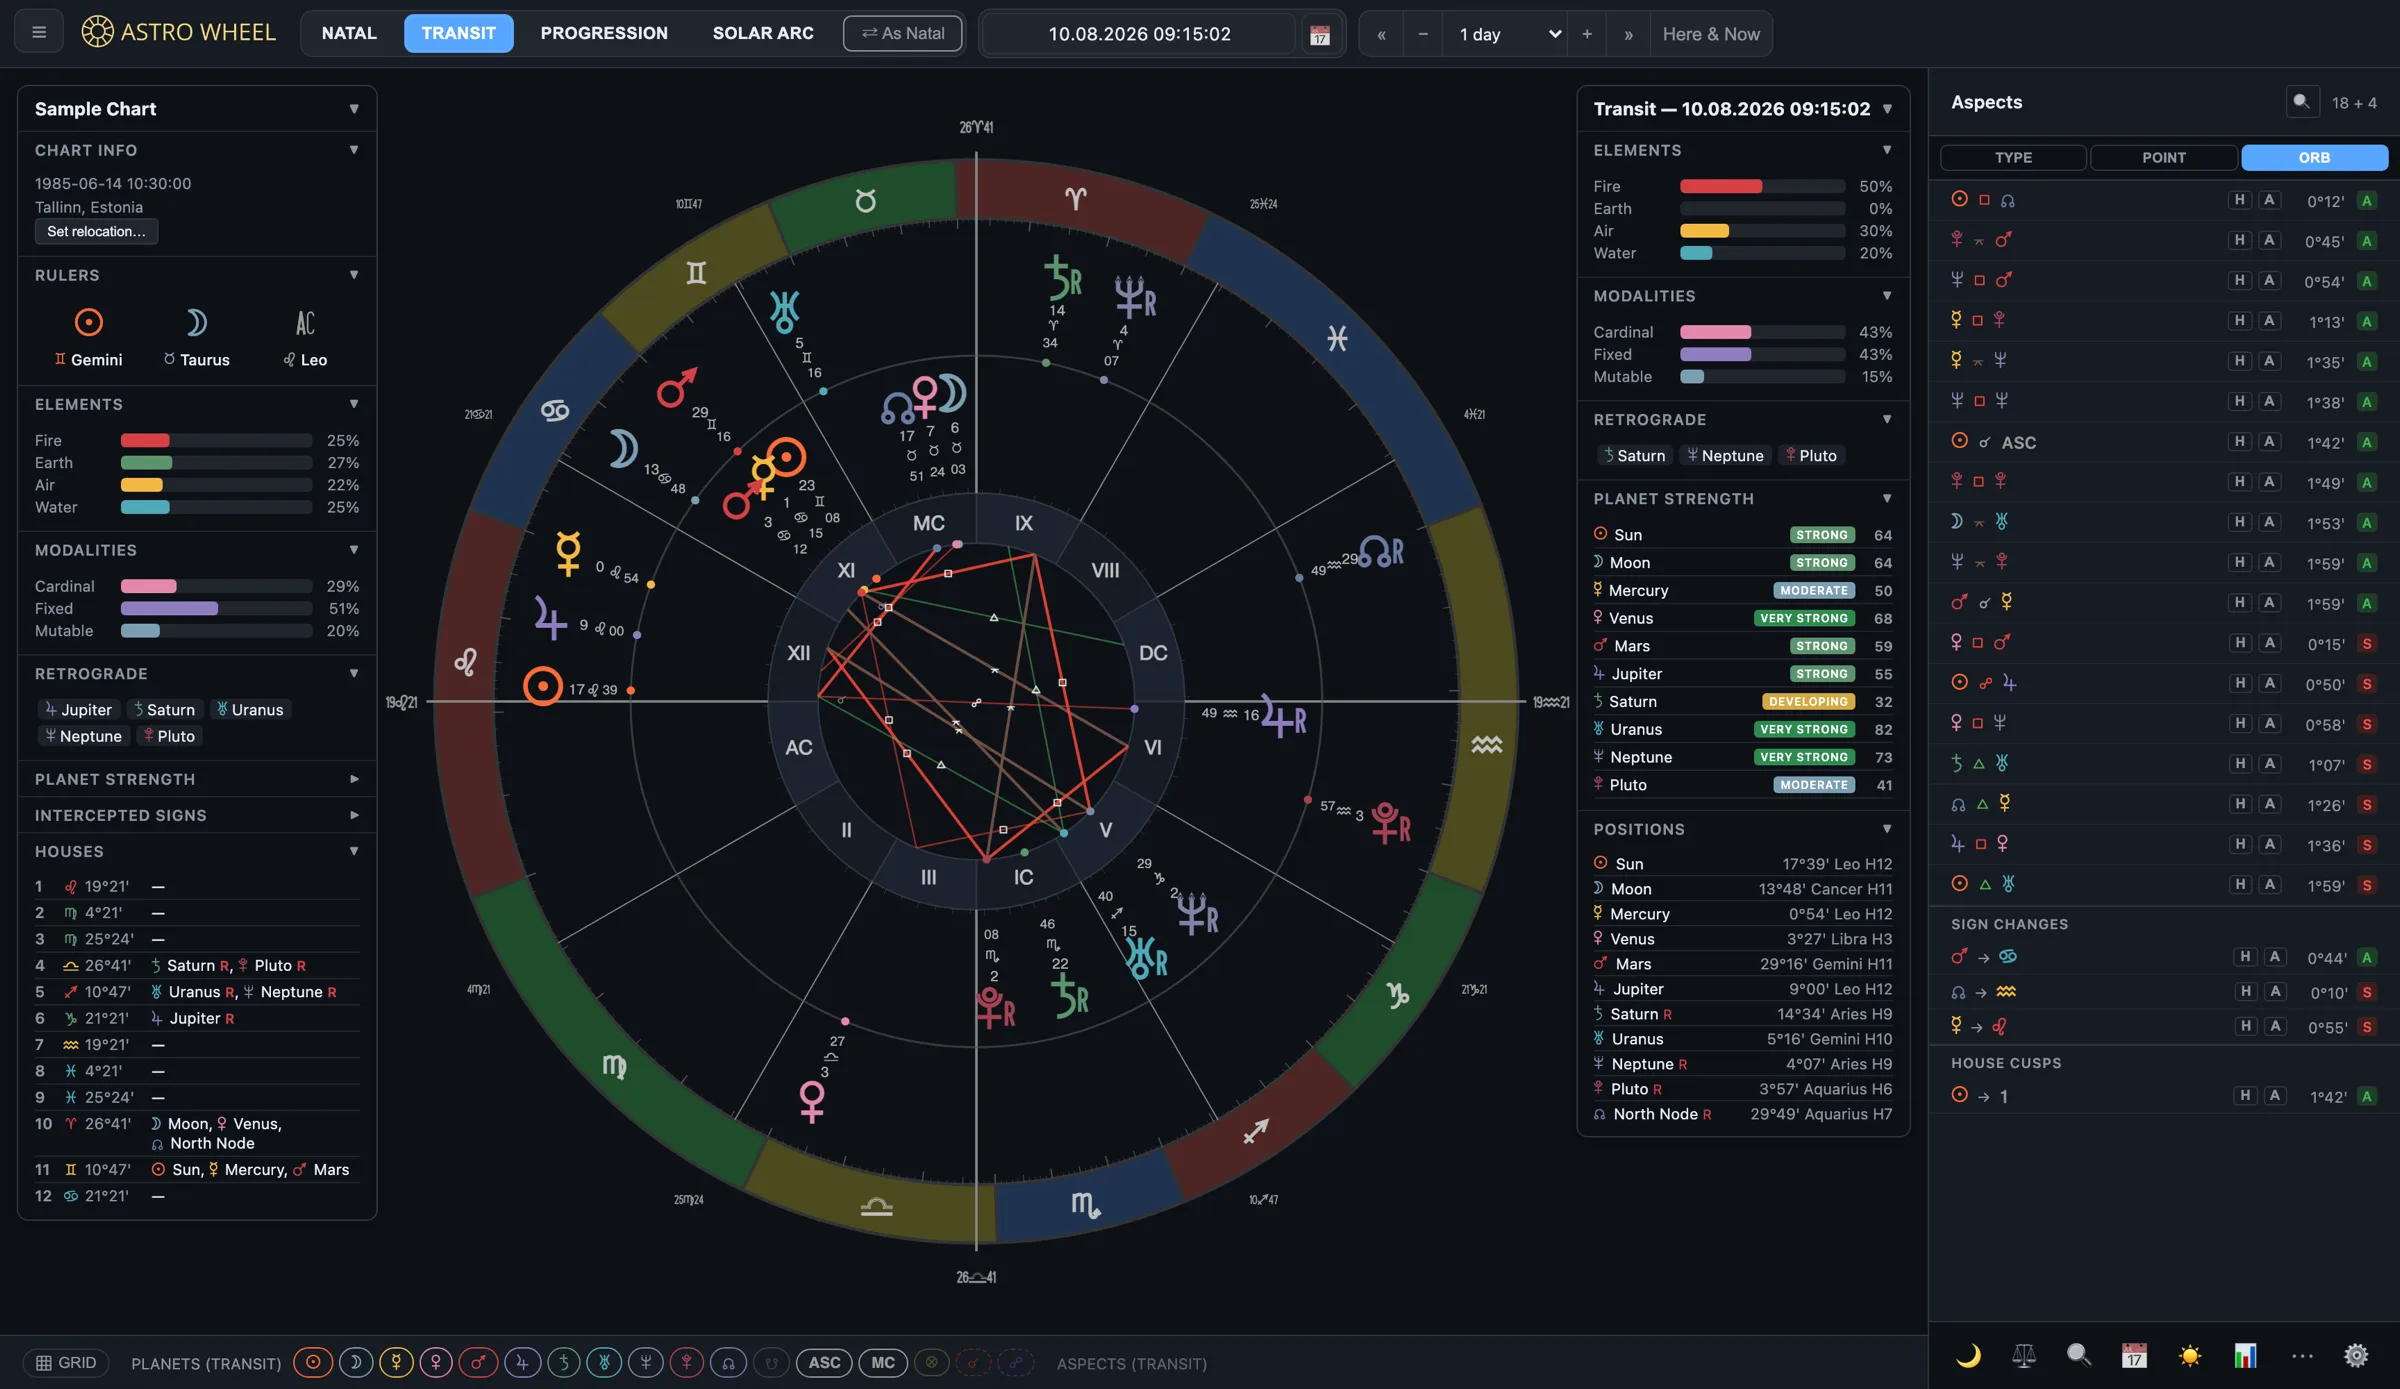Step forward one interval with plus

[1587, 34]
